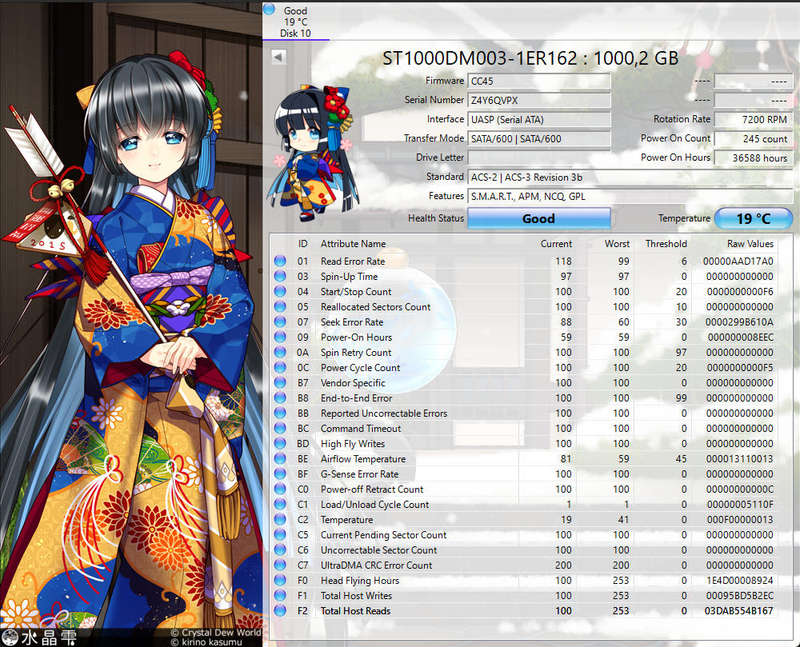Viewport: 800px width, 647px height.
Task: Click the status orb for Read Error Rate
Action: (x=280, y=261)
